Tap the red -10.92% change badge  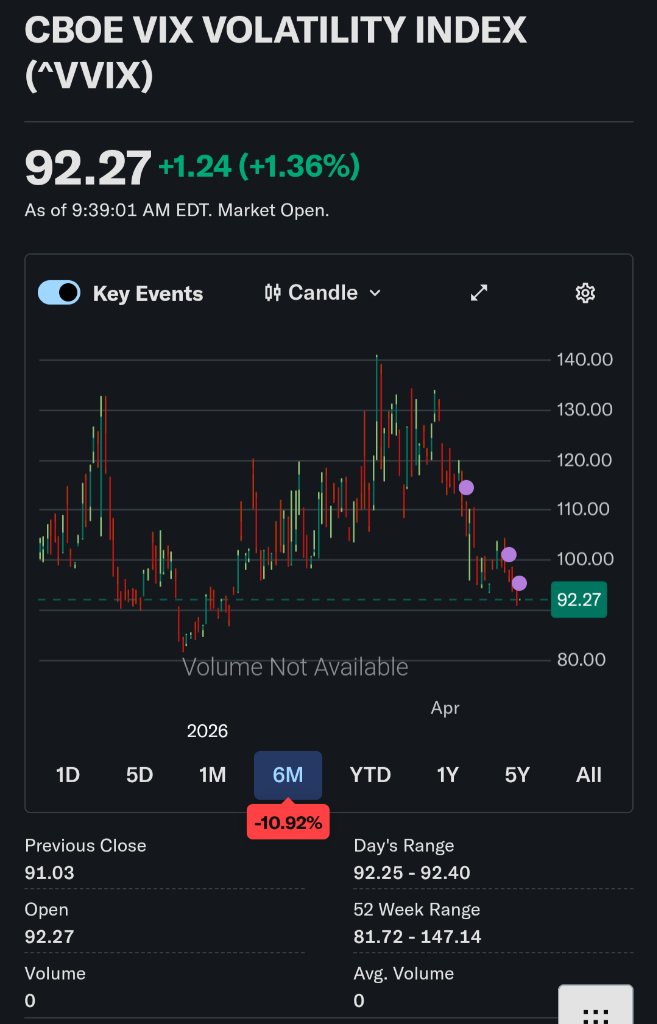pos(288,823)
